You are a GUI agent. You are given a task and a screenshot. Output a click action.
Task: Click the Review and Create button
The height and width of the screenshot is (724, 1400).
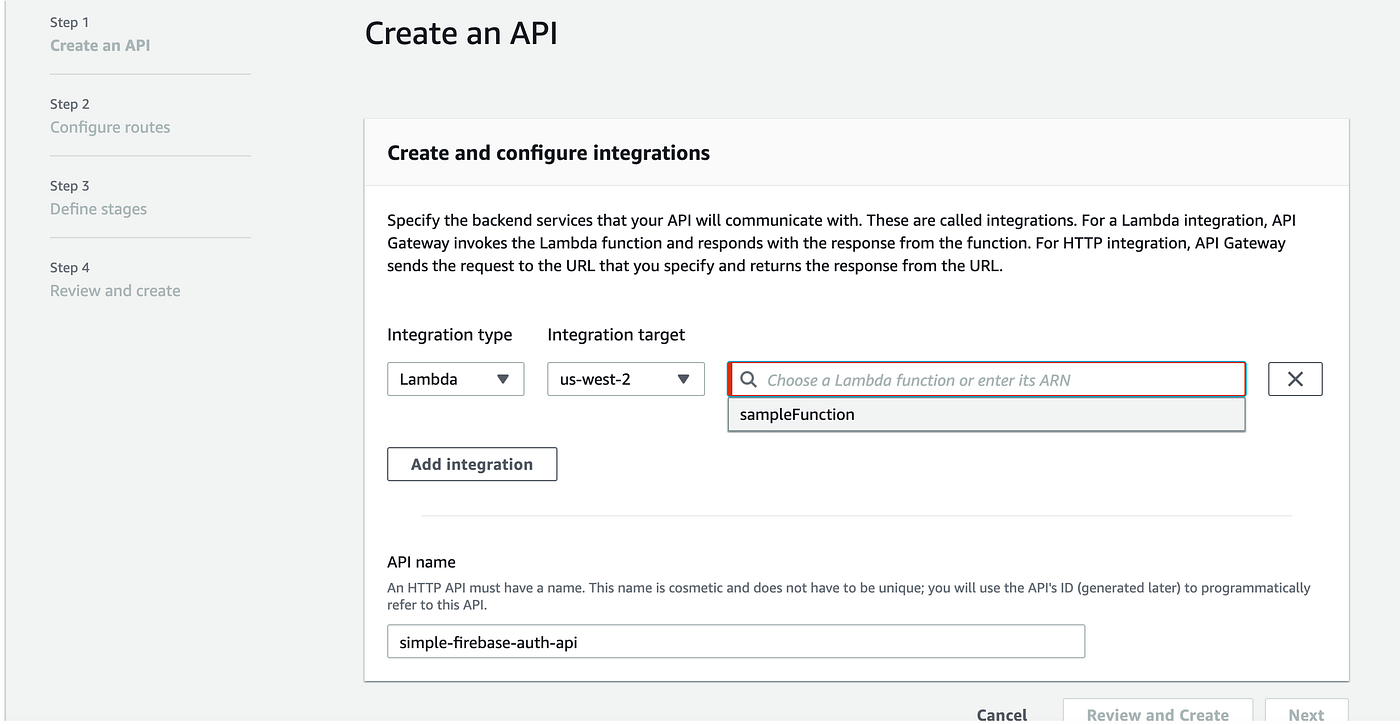coord(1157,713)
